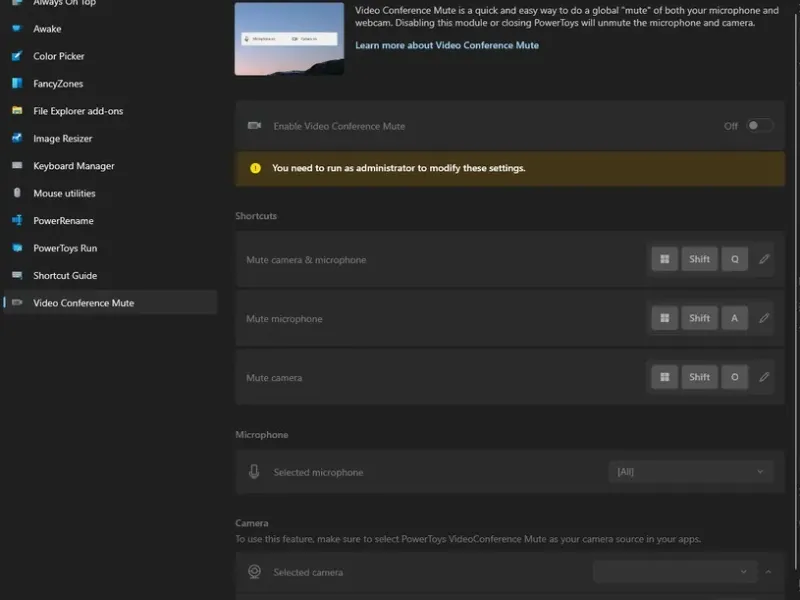Click the Mute camera row label
The width and height of the screenshot is (800, 600).
274,378
